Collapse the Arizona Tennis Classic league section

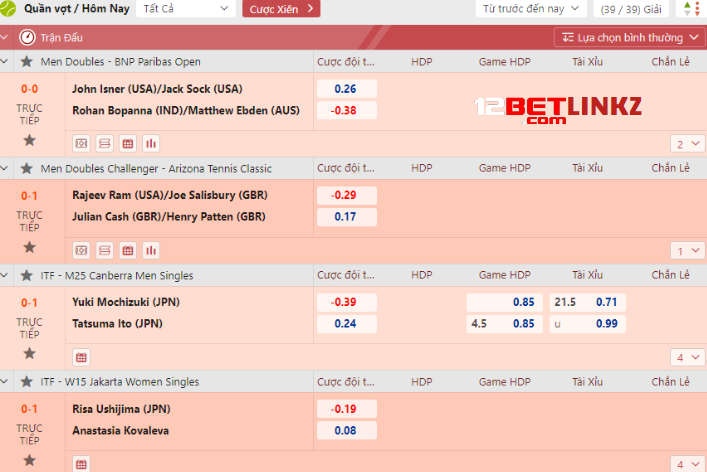click(x=8, y=169)
